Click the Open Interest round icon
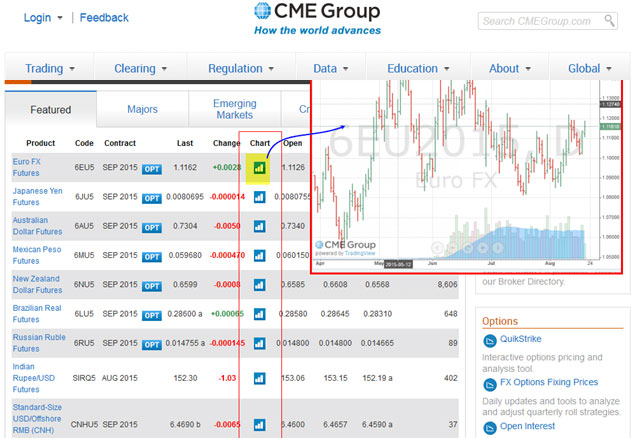The height and width of the screenshot is (438, 631). (x=490, y=428)
